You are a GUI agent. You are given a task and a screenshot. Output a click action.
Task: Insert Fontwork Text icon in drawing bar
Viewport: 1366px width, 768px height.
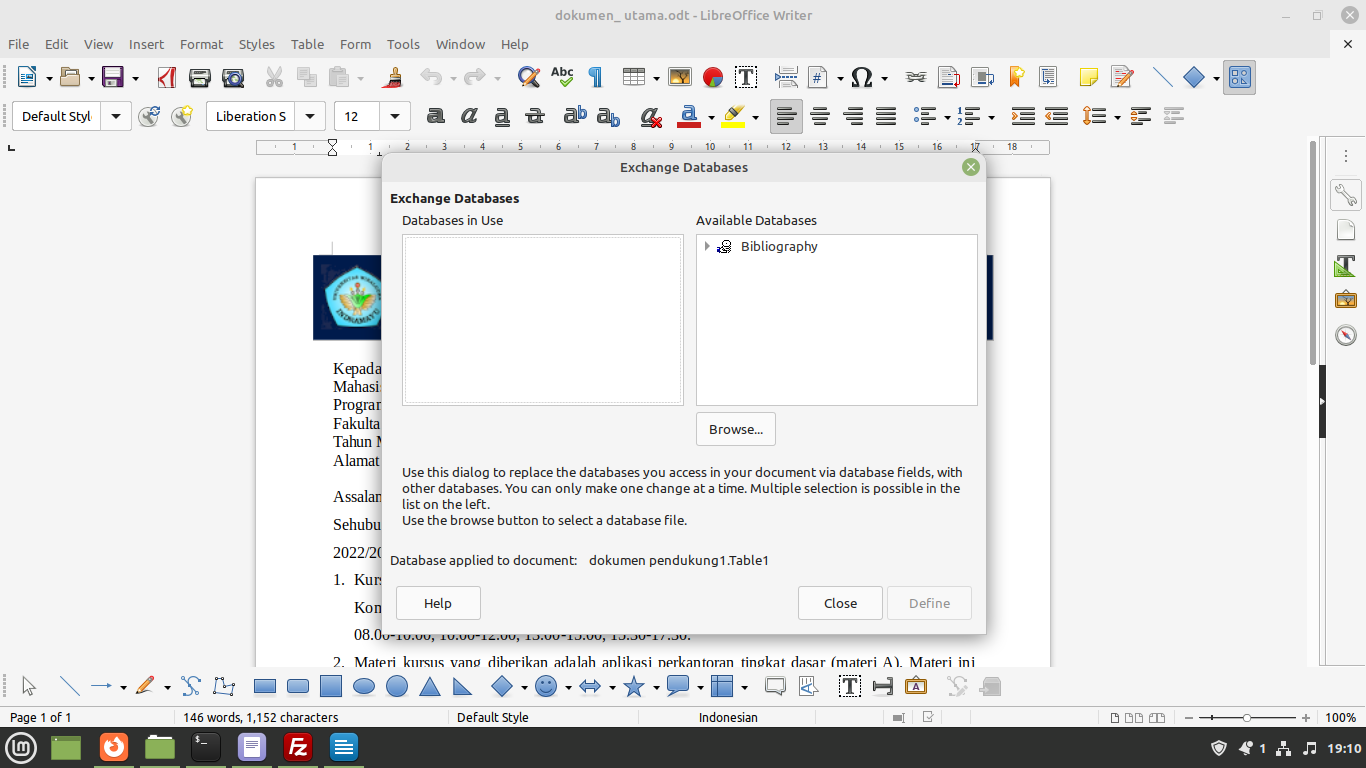coord(915,686)
